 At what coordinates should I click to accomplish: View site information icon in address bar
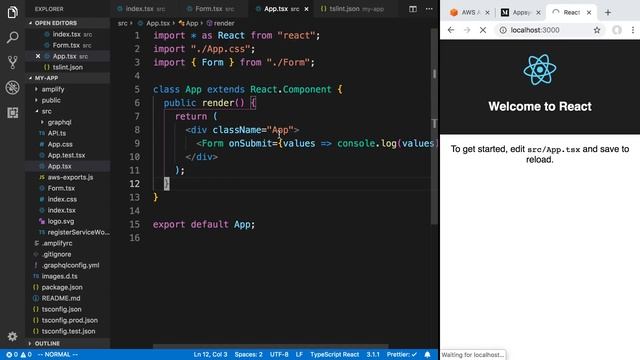pos(503,30)
